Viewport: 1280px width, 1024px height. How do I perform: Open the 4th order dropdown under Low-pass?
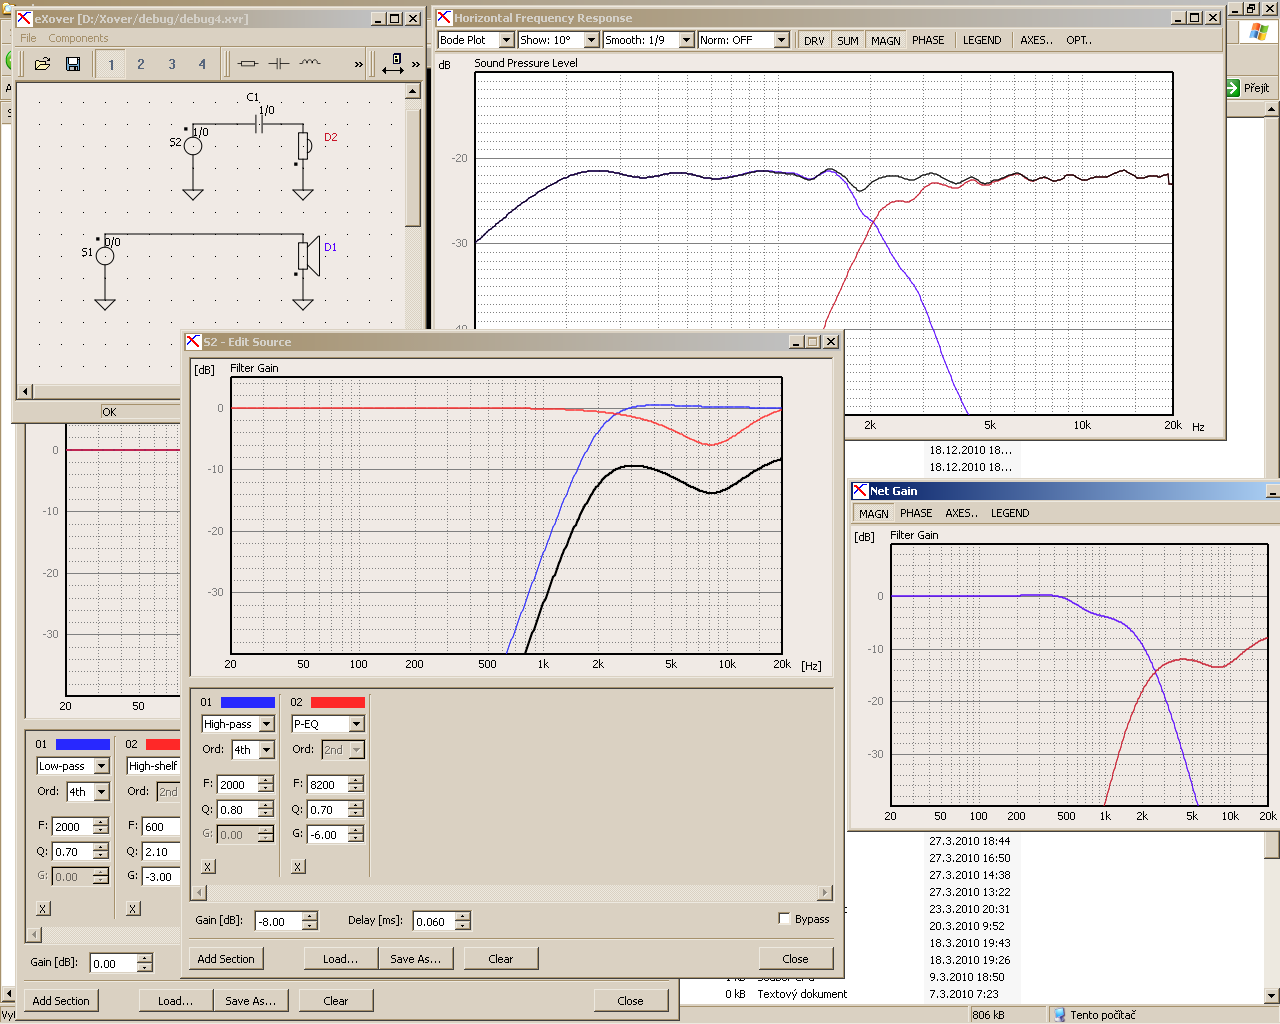[88, 792]
